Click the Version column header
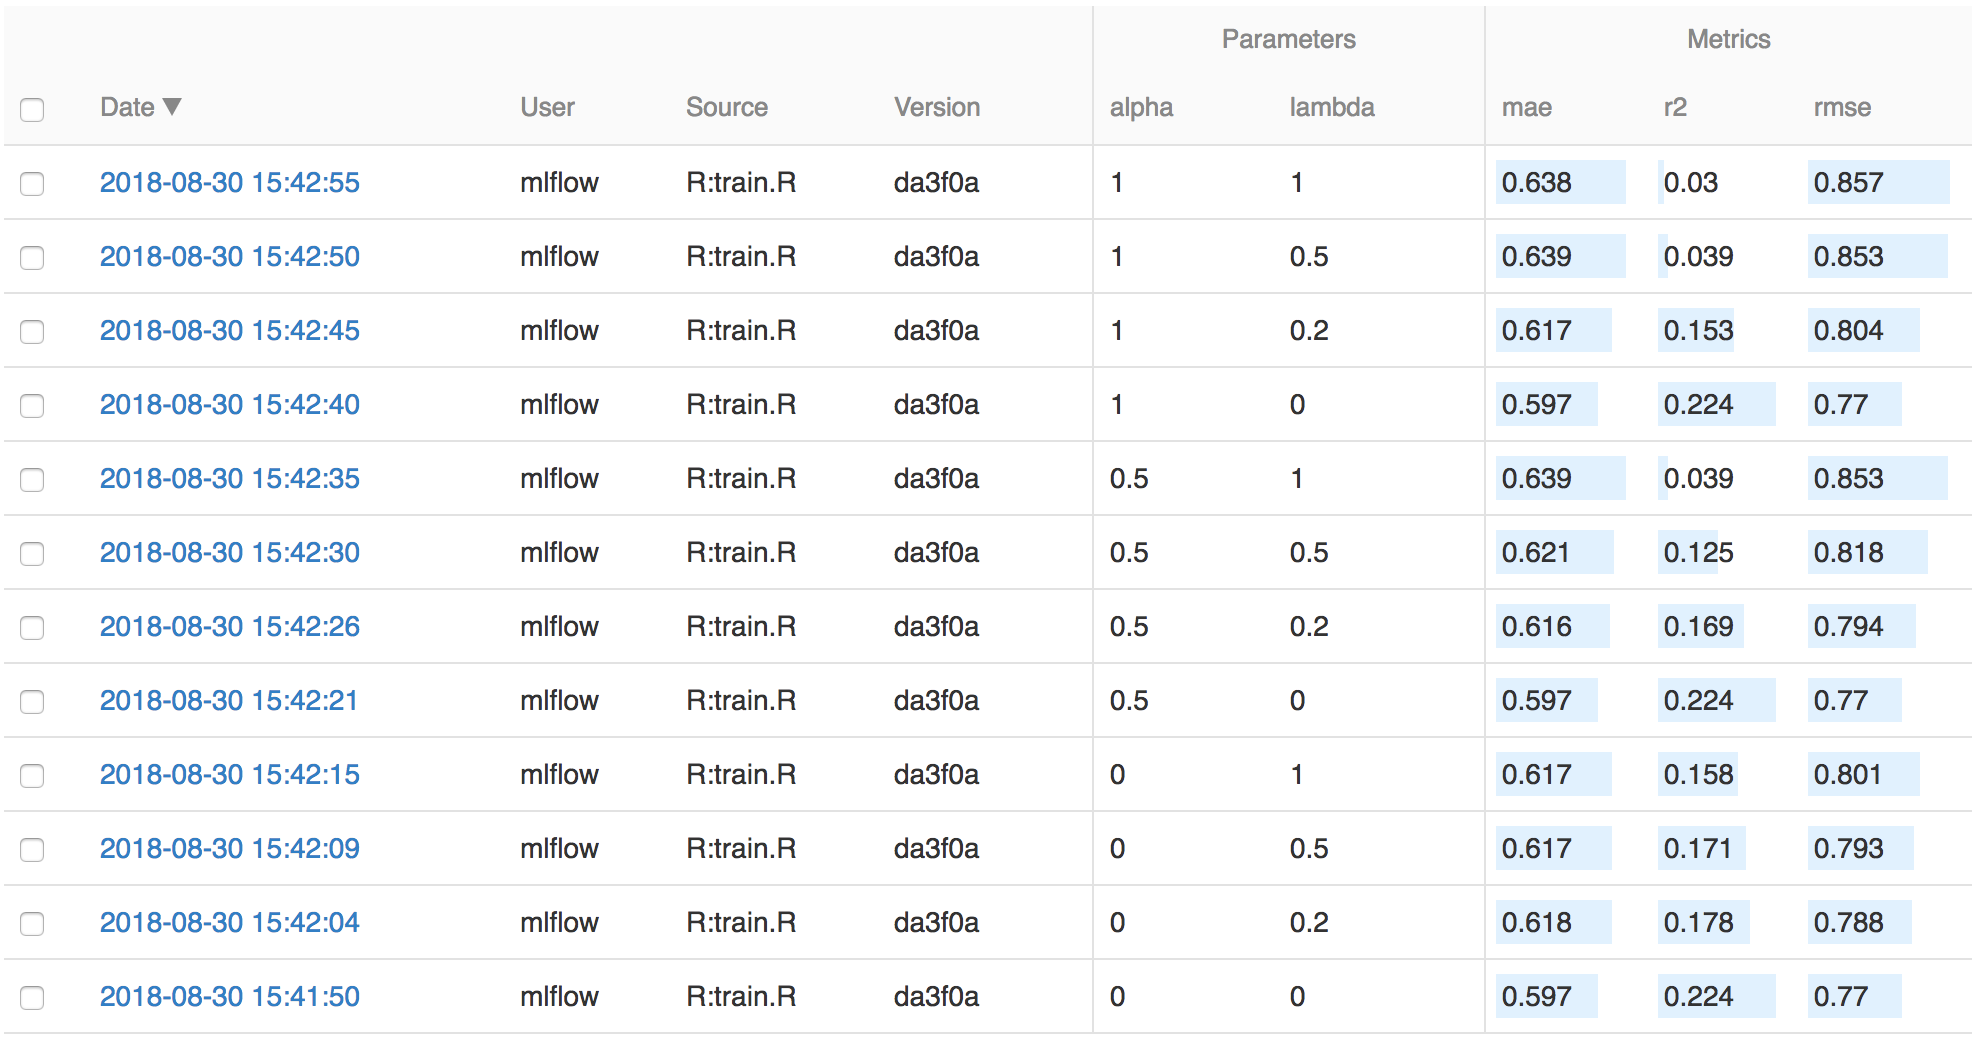1982x1040 pixels. [x=936, y=106]
